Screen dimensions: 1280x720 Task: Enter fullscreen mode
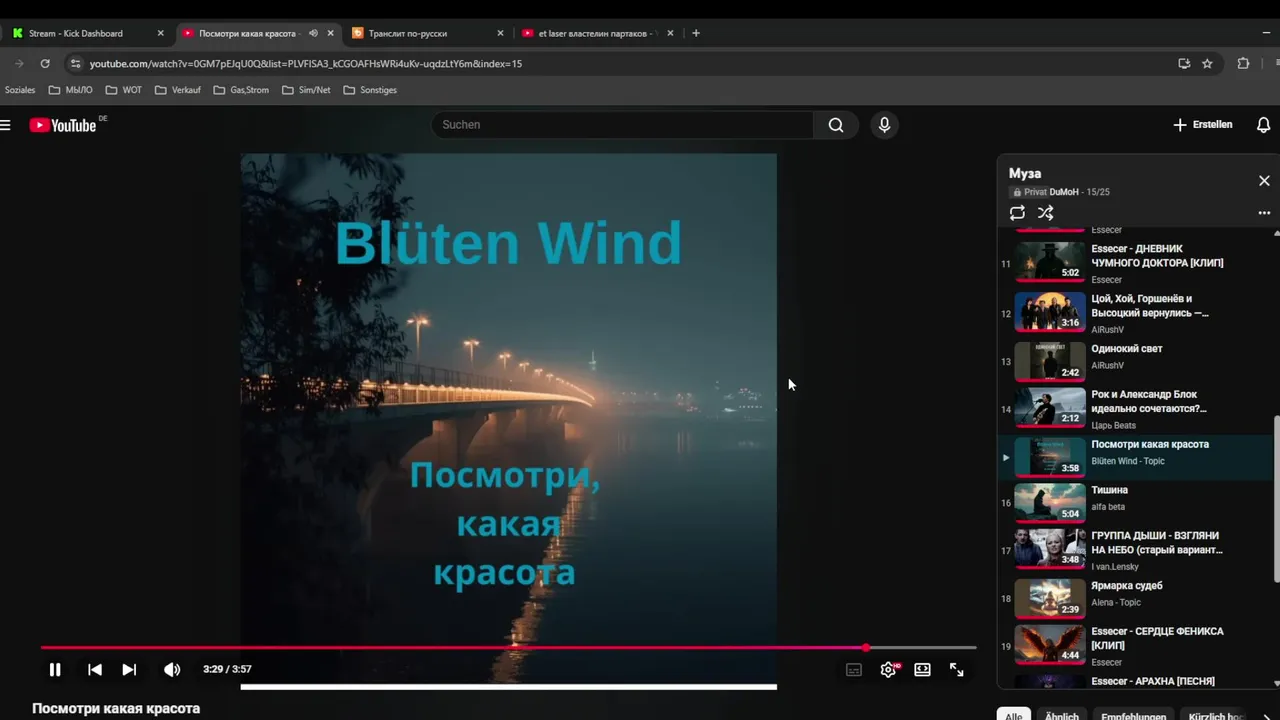click(957, 670)
